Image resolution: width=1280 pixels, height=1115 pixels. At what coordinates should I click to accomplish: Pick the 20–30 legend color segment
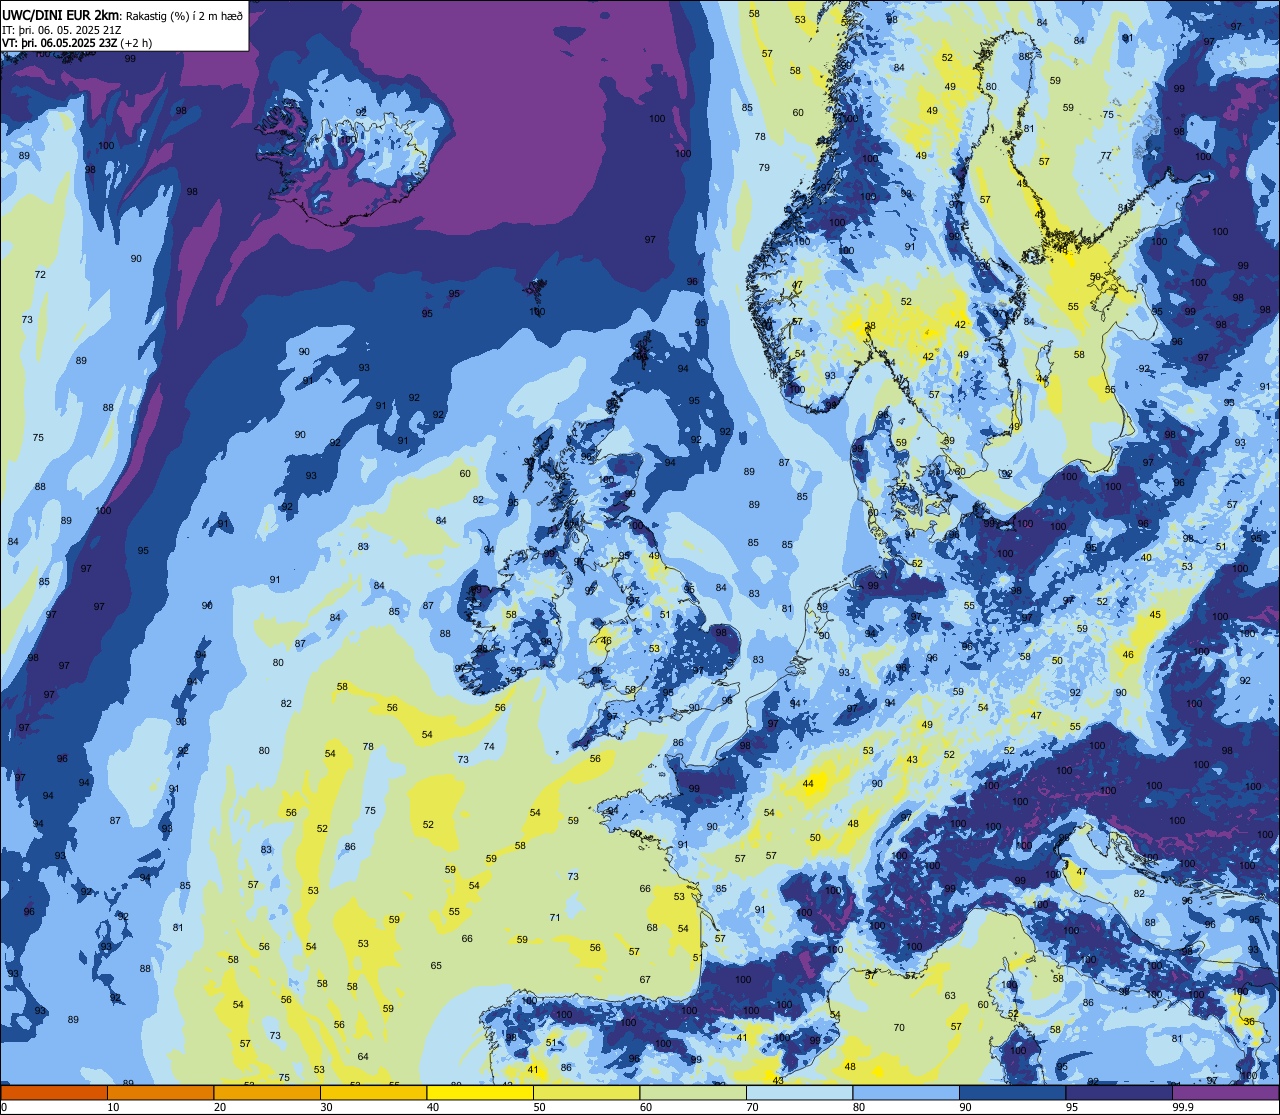click(267, 1092)
